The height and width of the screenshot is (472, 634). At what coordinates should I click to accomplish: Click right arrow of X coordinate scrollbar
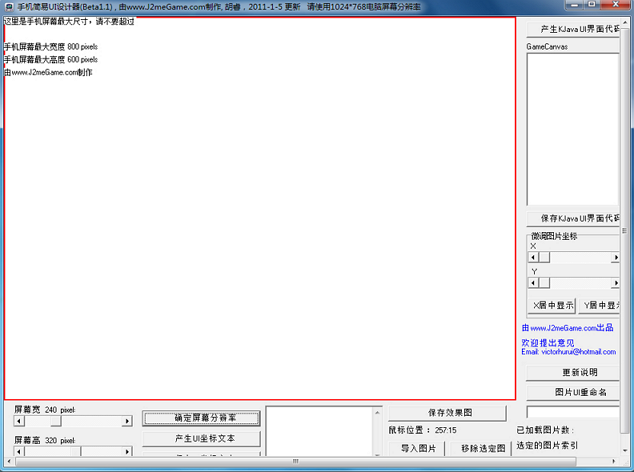(x=615, y=257)
